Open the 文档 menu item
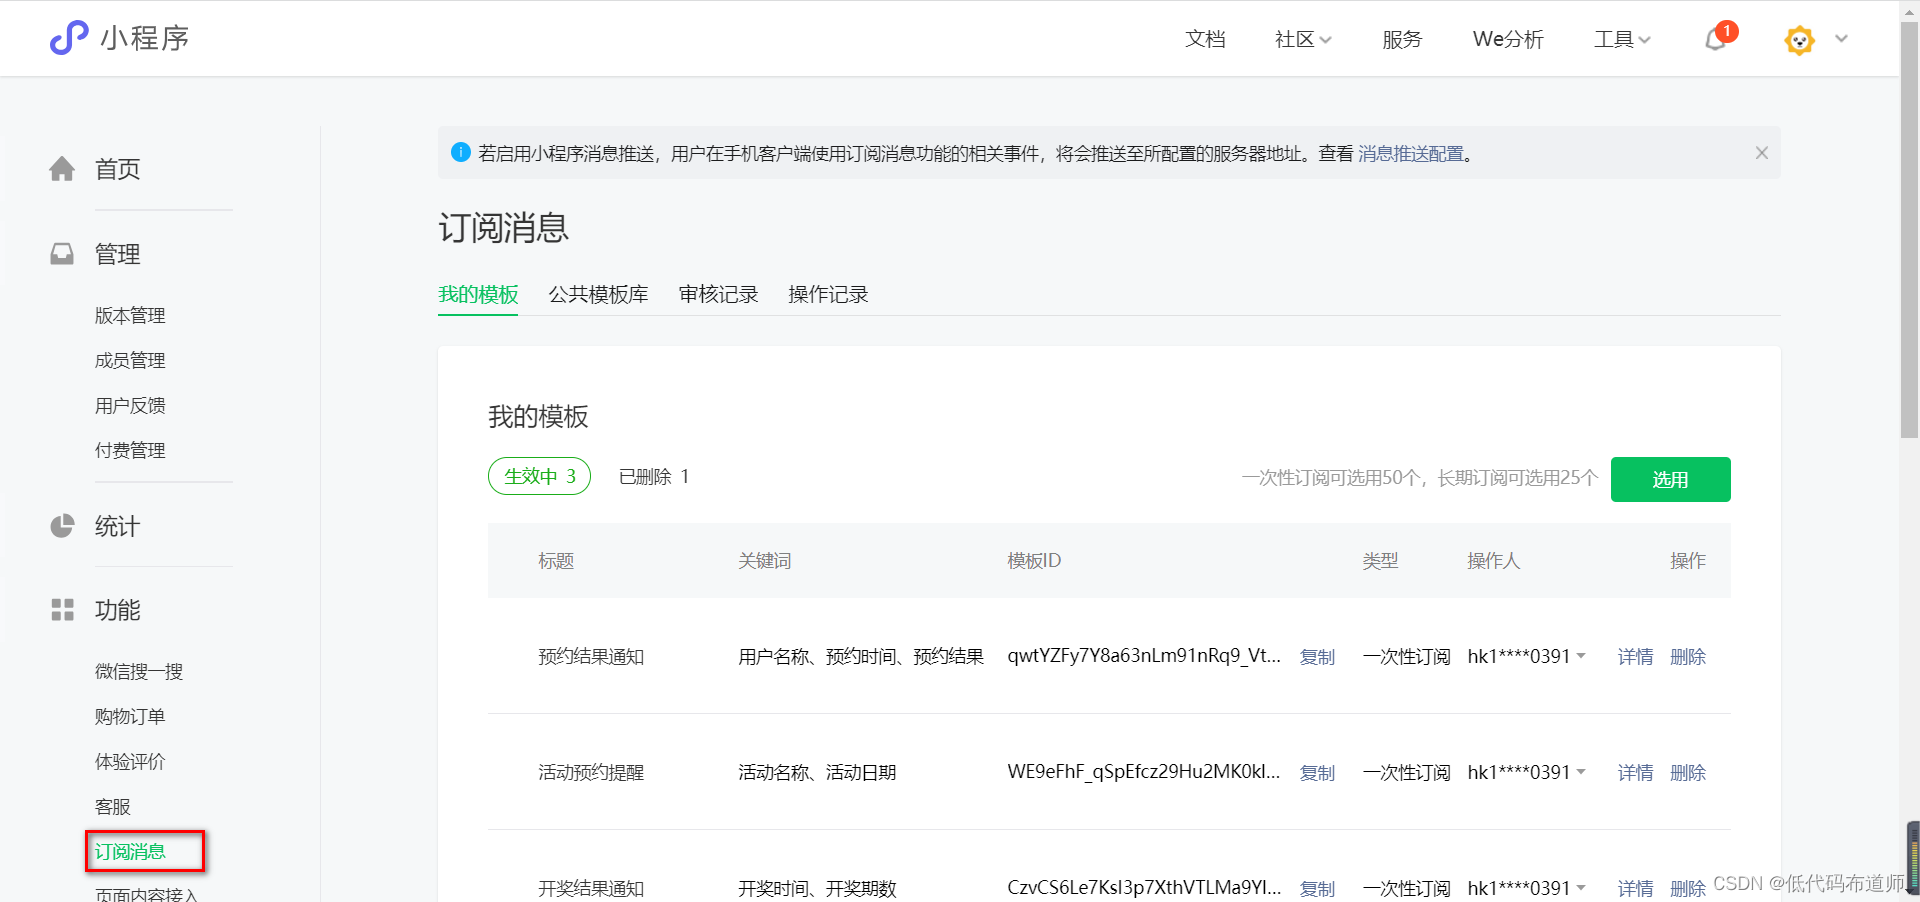This screenshot has height=902, width=1920. (1205, 39)
